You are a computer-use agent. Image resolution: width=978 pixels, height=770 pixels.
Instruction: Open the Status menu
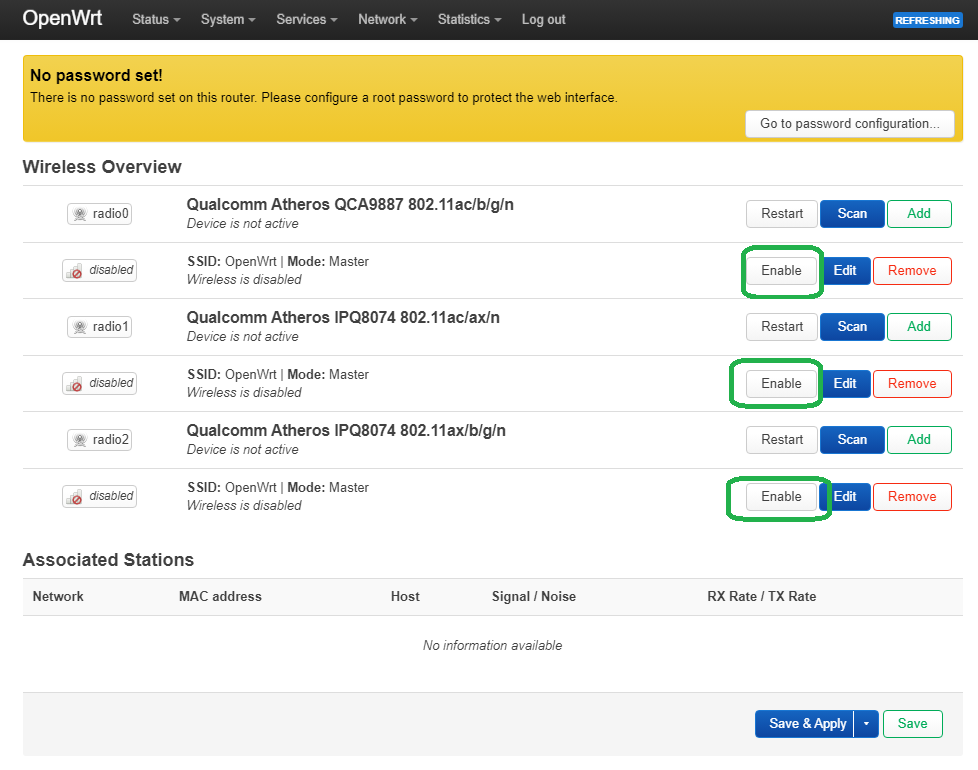[x=156, y=19]
